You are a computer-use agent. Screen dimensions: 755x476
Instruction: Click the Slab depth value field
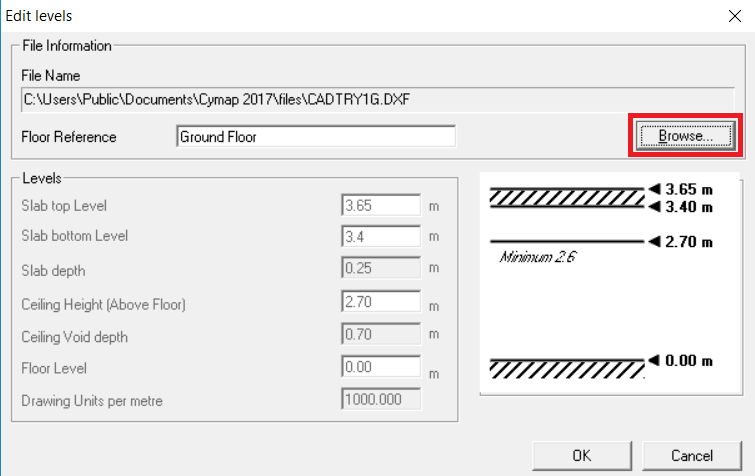point(381,268)
